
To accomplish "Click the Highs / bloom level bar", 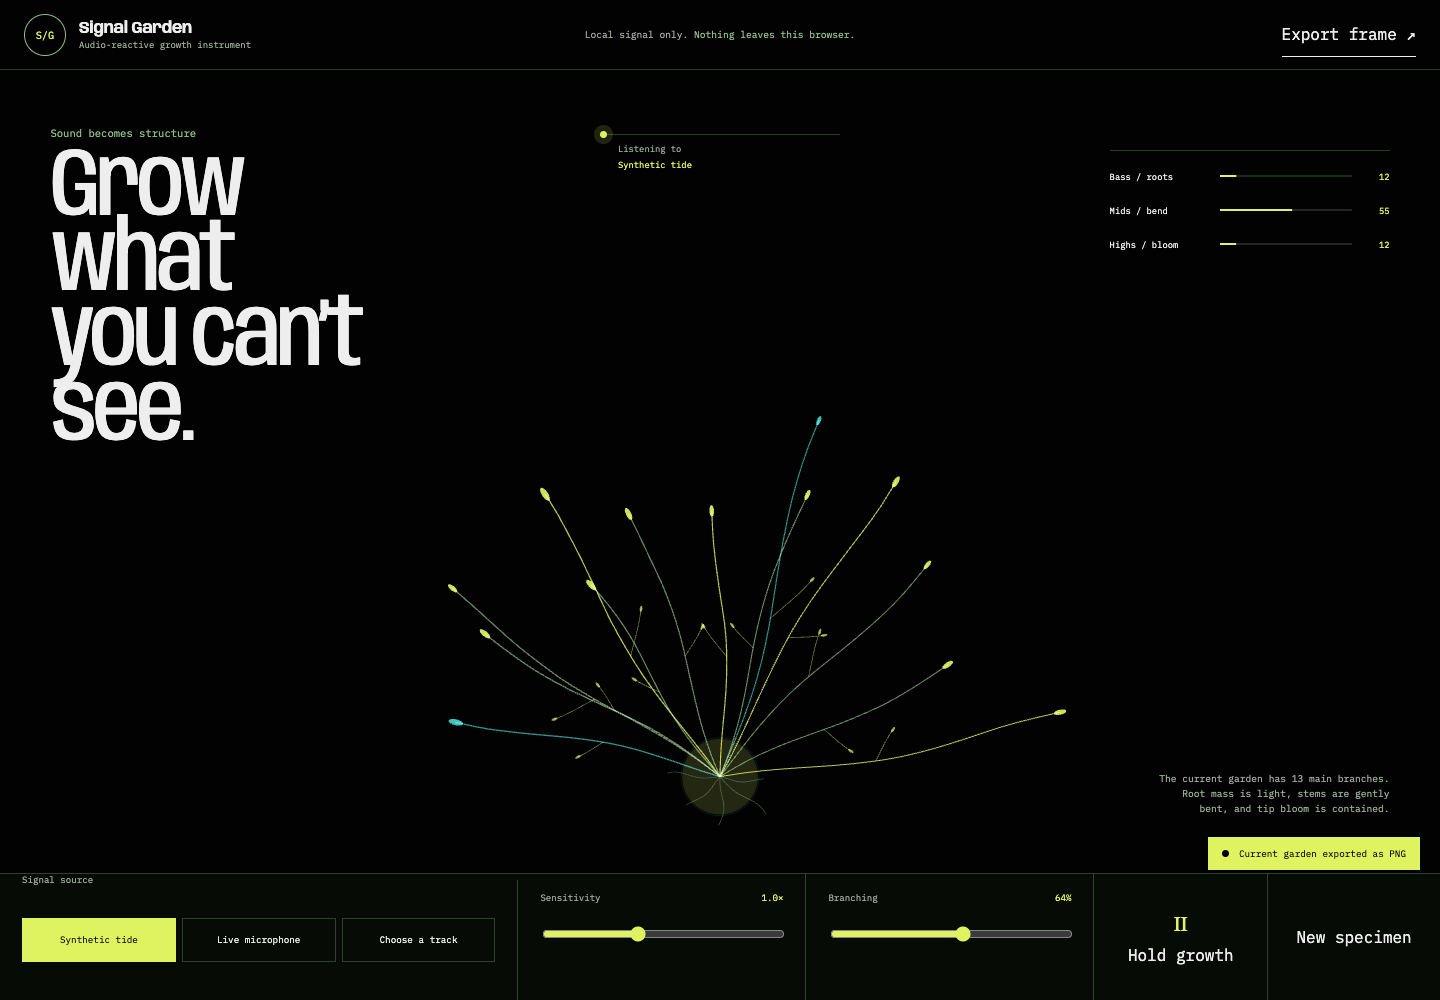I will click(1286, 244).
